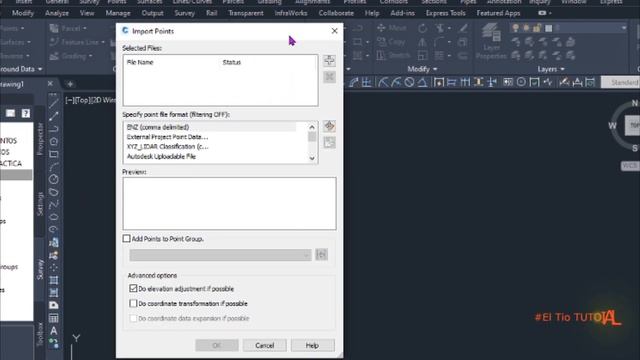Screen dimensions: 640x360
Task: Click the Scale tool icon in Modify
Action: pyautogui.click(x=422, y=55)
